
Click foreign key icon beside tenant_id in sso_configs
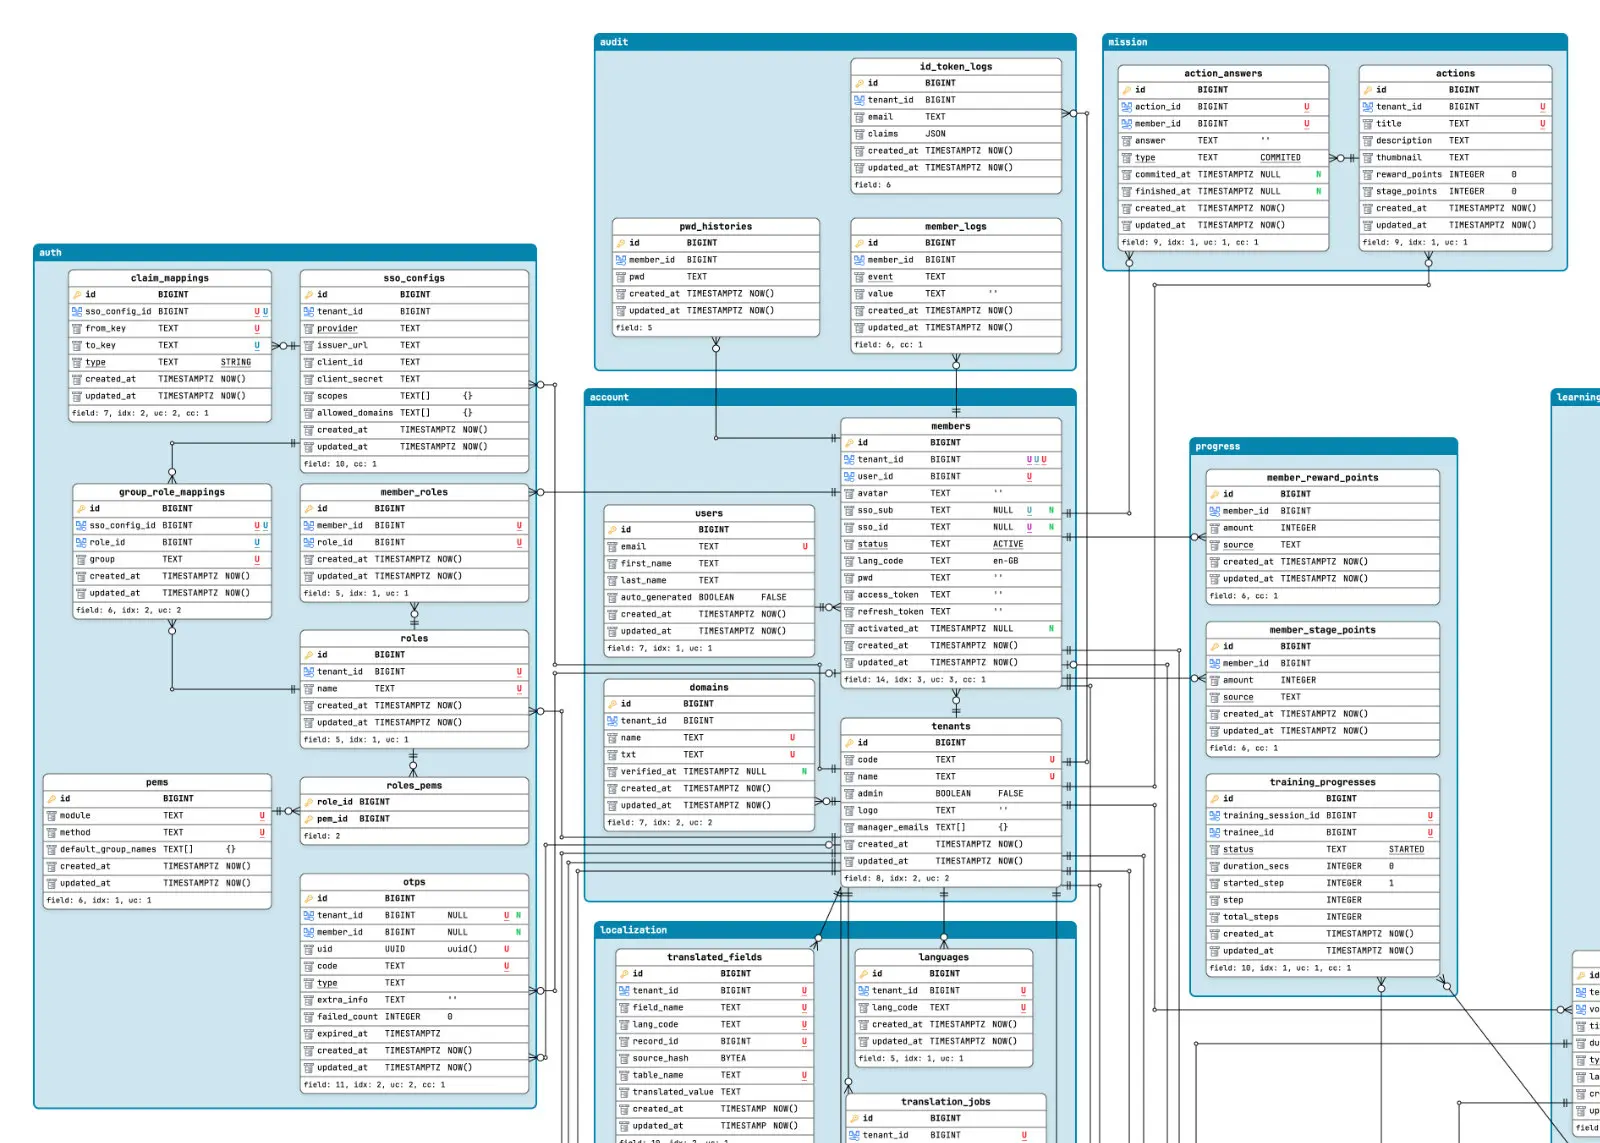pos(309,311)
